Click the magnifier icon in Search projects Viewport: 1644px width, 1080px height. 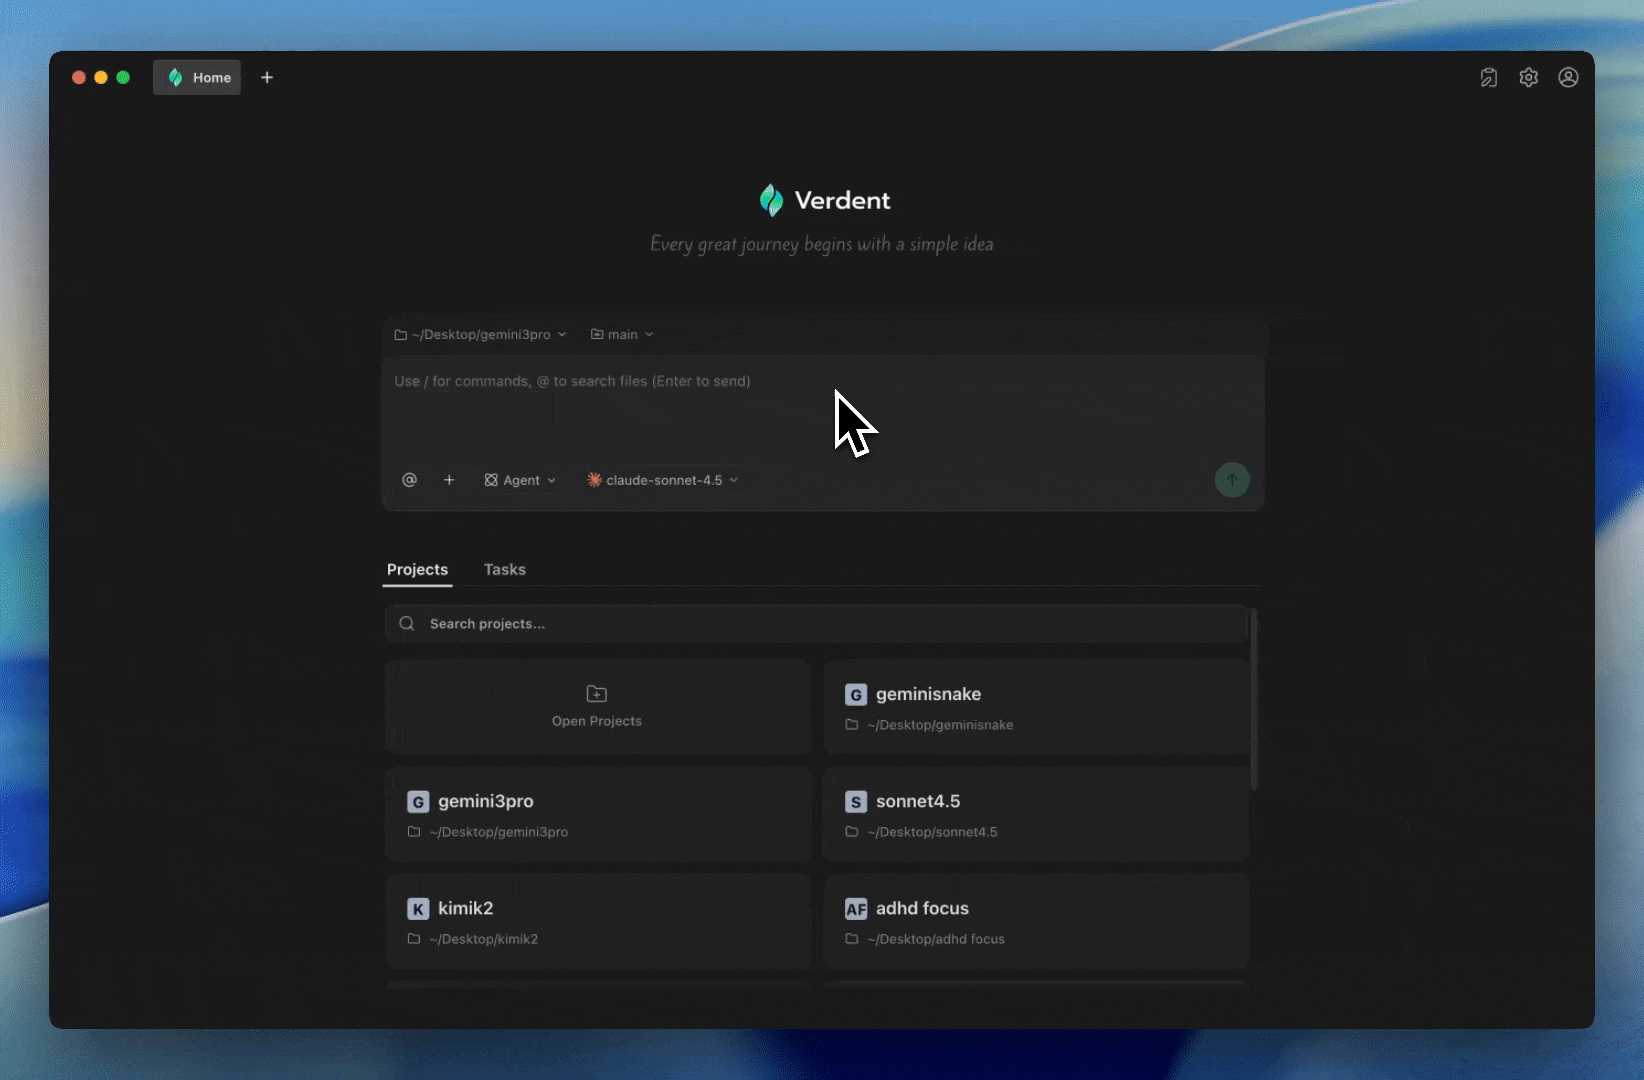(x=407, y=624)
